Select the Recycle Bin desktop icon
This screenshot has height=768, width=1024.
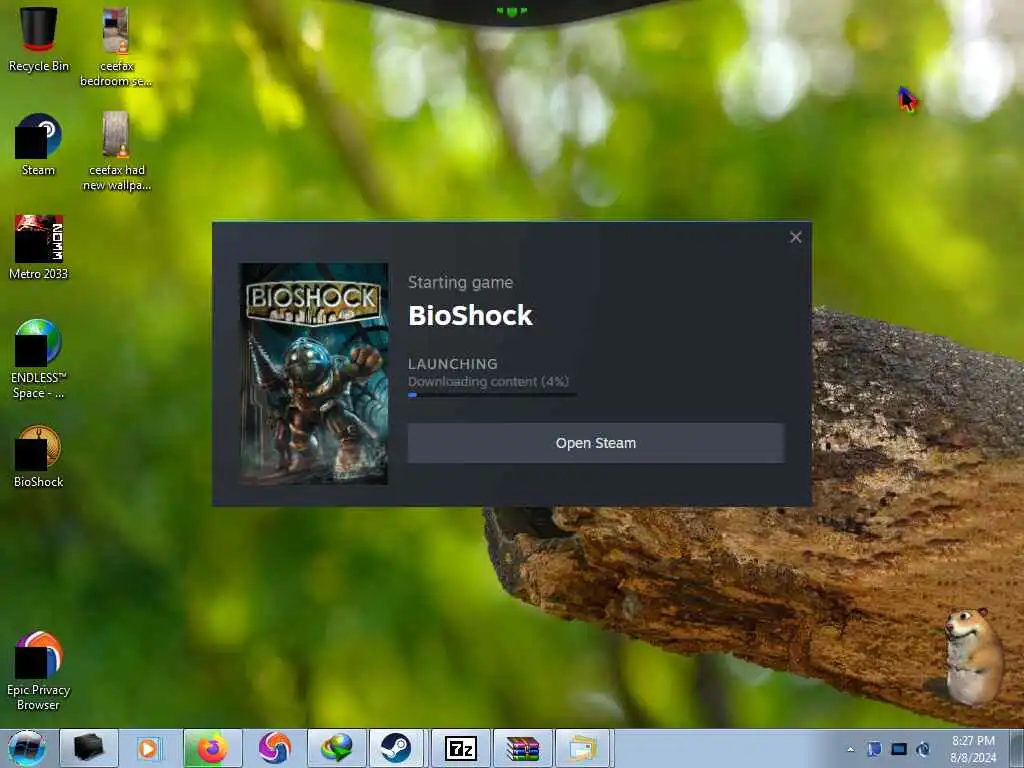pos(39,40)
